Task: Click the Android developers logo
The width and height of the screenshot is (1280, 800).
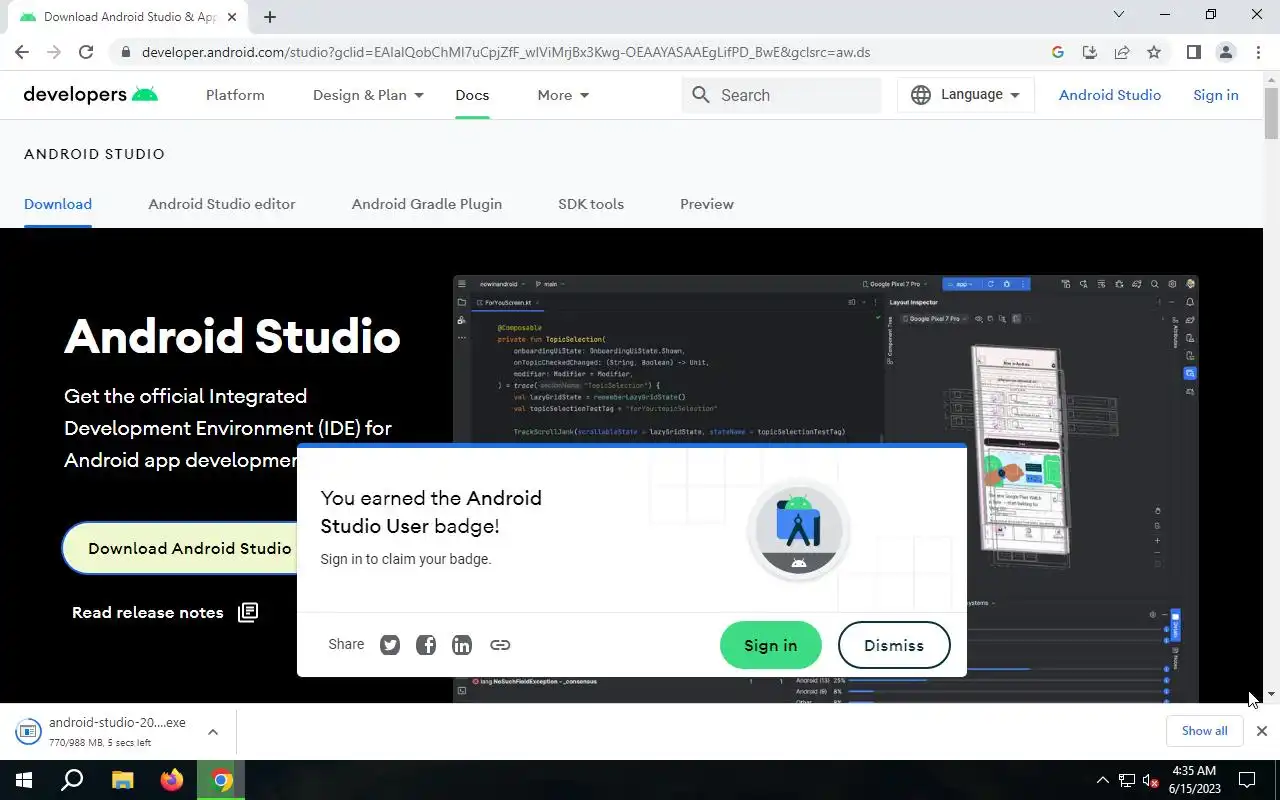Action: point(91,95)
